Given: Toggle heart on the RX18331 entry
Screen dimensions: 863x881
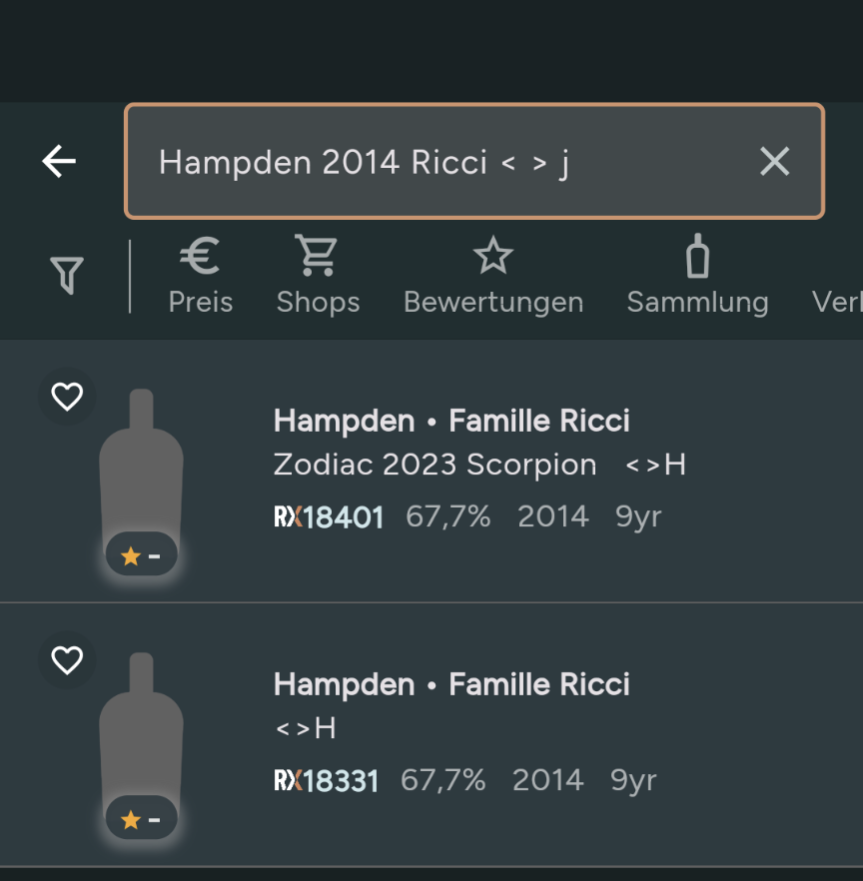Looking at the screenshot, I should pyautogui.click(x=67, y=660).
